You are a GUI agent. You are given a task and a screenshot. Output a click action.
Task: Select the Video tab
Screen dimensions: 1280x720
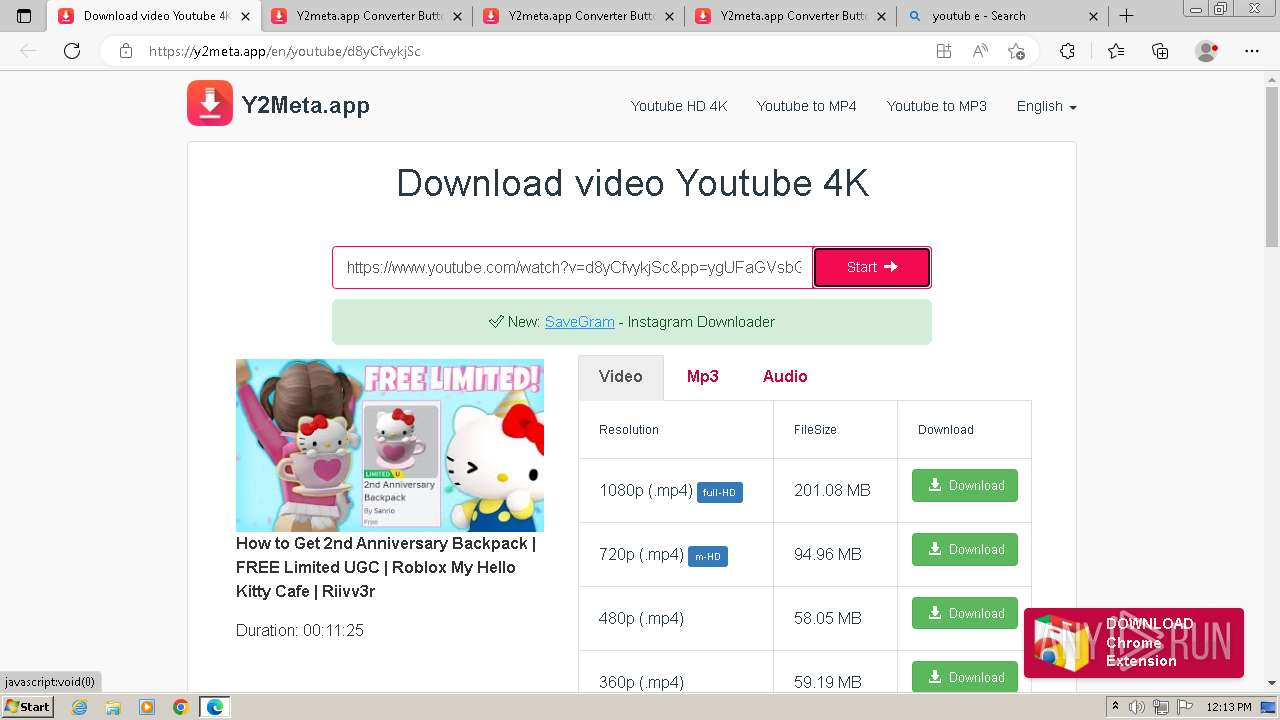620,377
